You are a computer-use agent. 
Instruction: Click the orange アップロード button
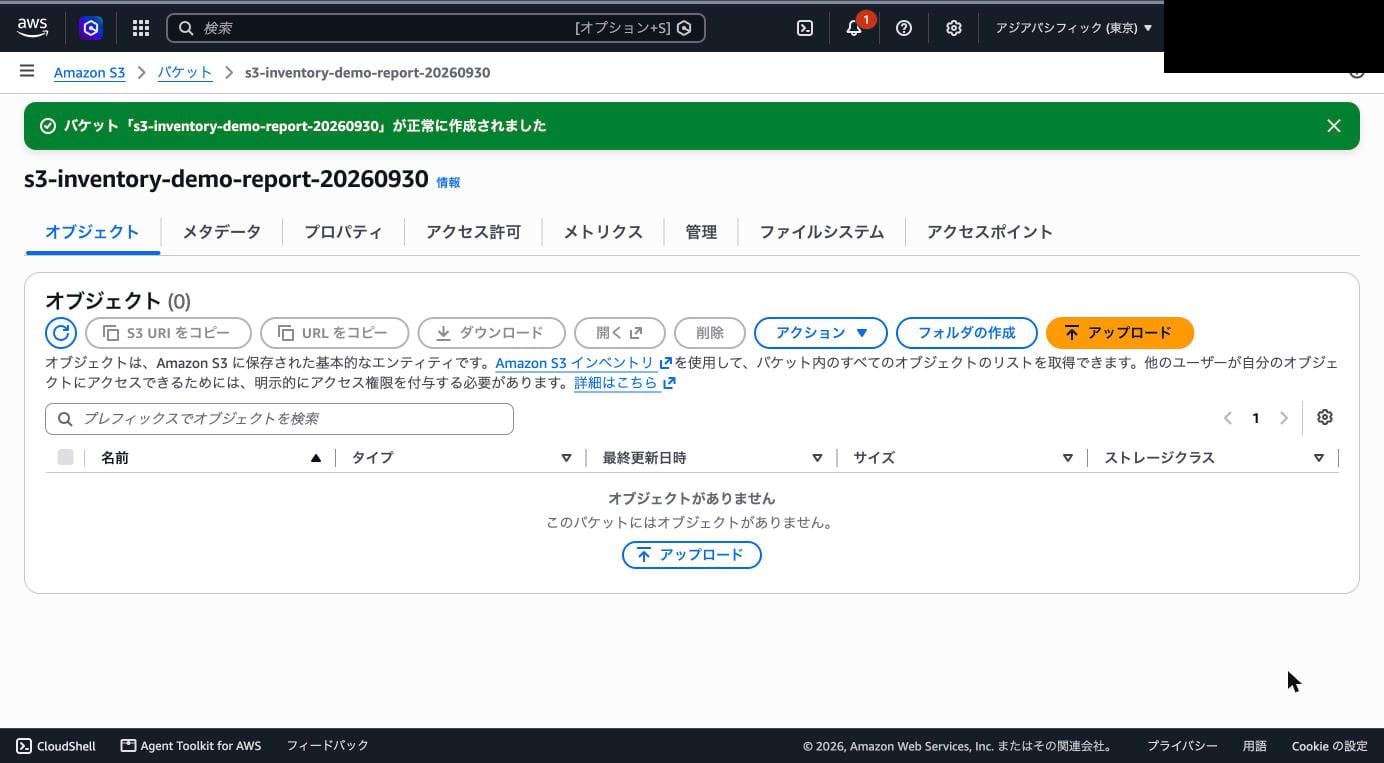point(1120,333)
